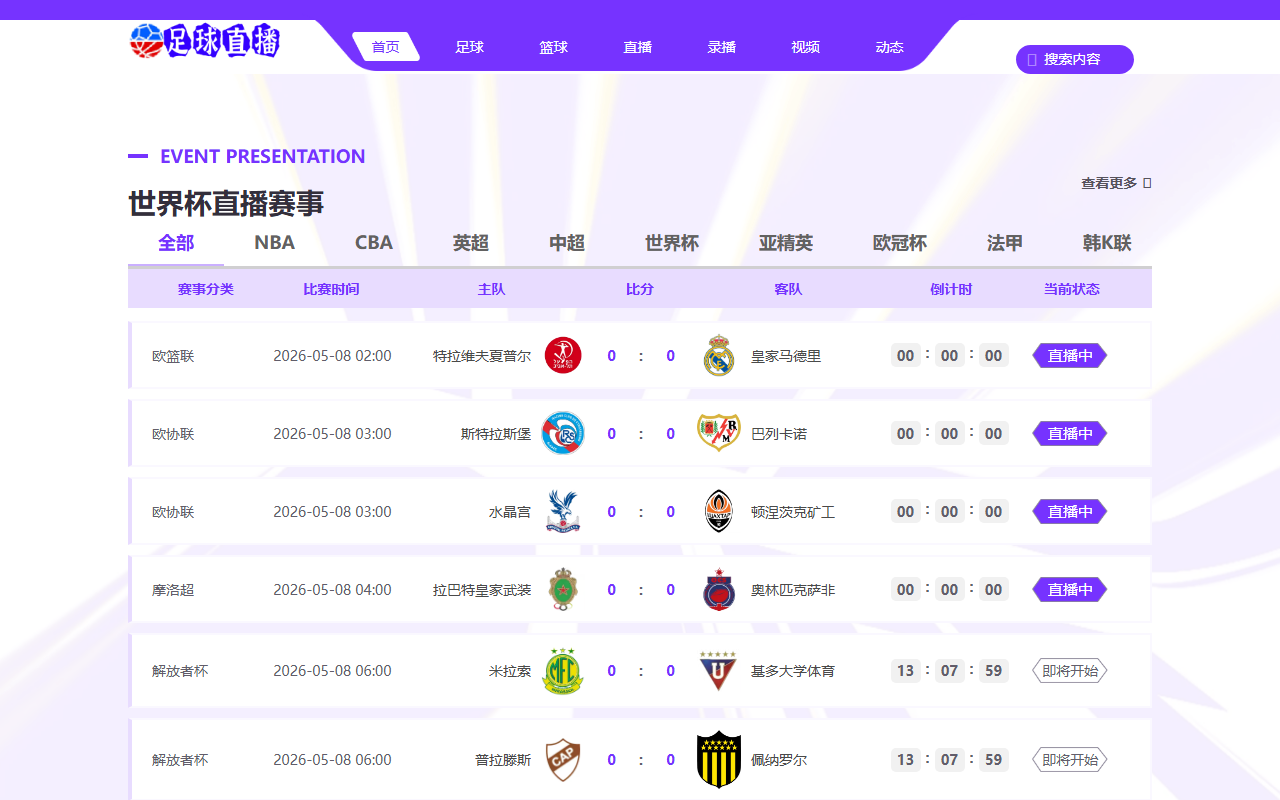Open the 足球 navigation item
The height and width of the screenshot is (800, 1280).
[x=470, y=47]
